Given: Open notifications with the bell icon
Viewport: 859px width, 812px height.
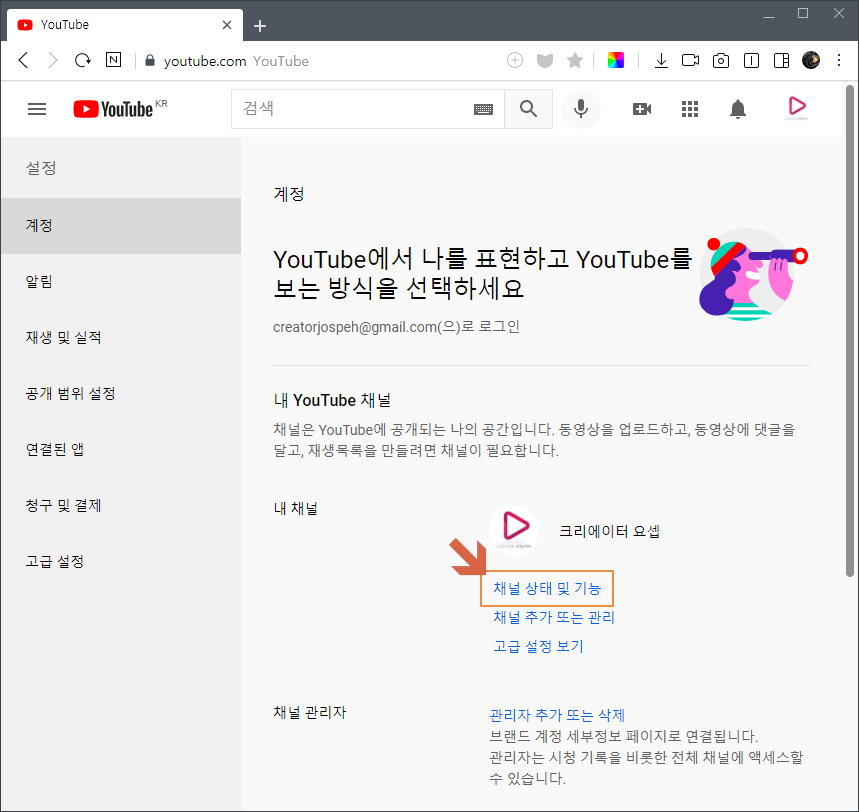Looking at the screenshot, I should pyautogui.click(x=738, y=109).
